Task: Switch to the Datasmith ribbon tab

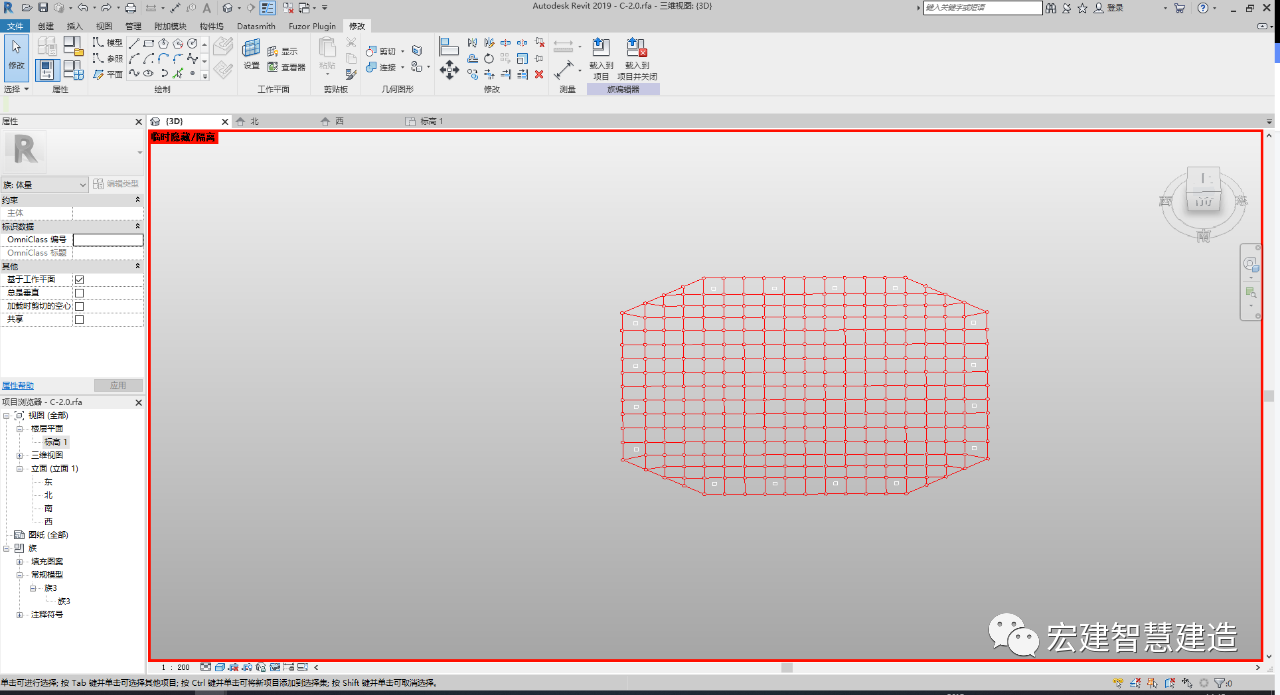Action: tap(256, 26)
